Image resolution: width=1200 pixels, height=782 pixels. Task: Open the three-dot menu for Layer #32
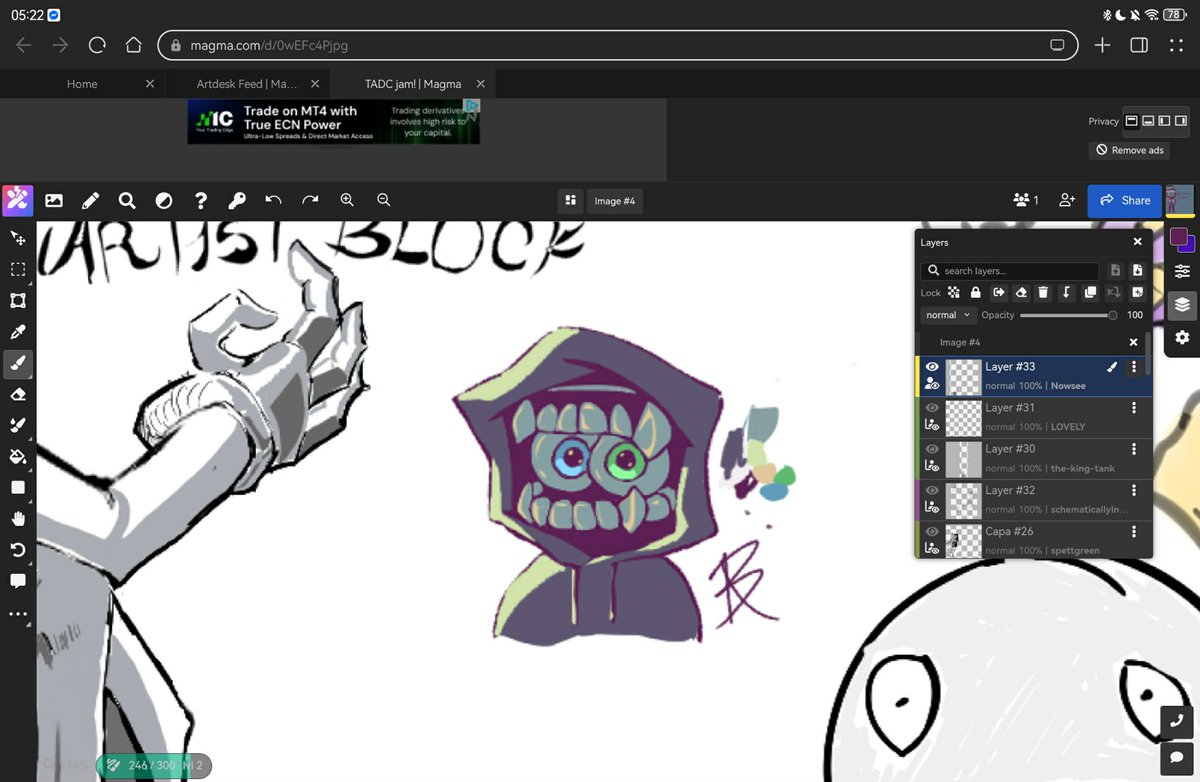tap(1134, 490)
